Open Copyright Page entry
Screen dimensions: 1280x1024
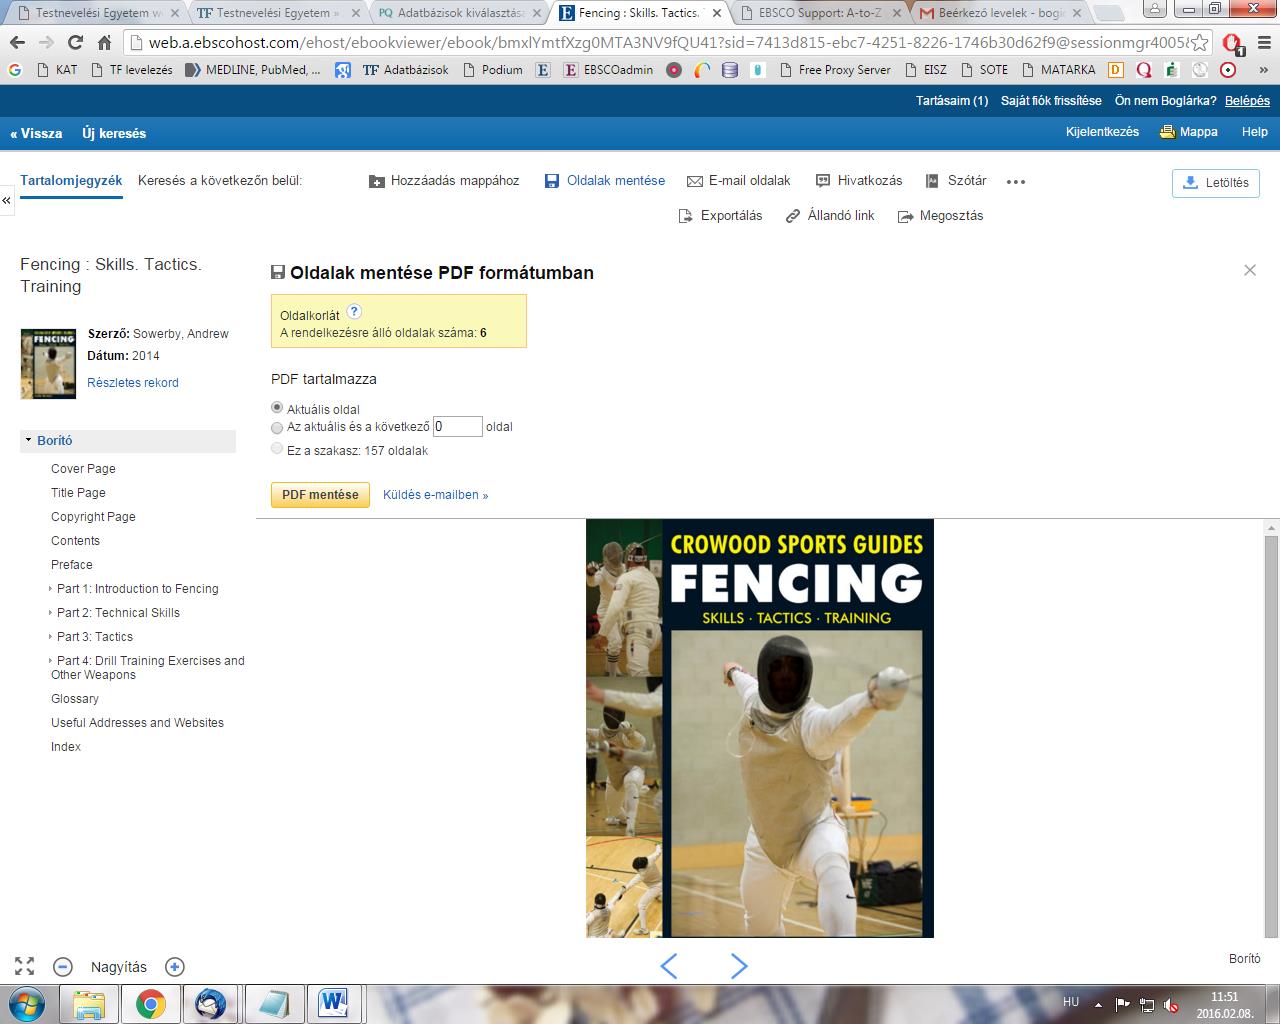[93, 517]
